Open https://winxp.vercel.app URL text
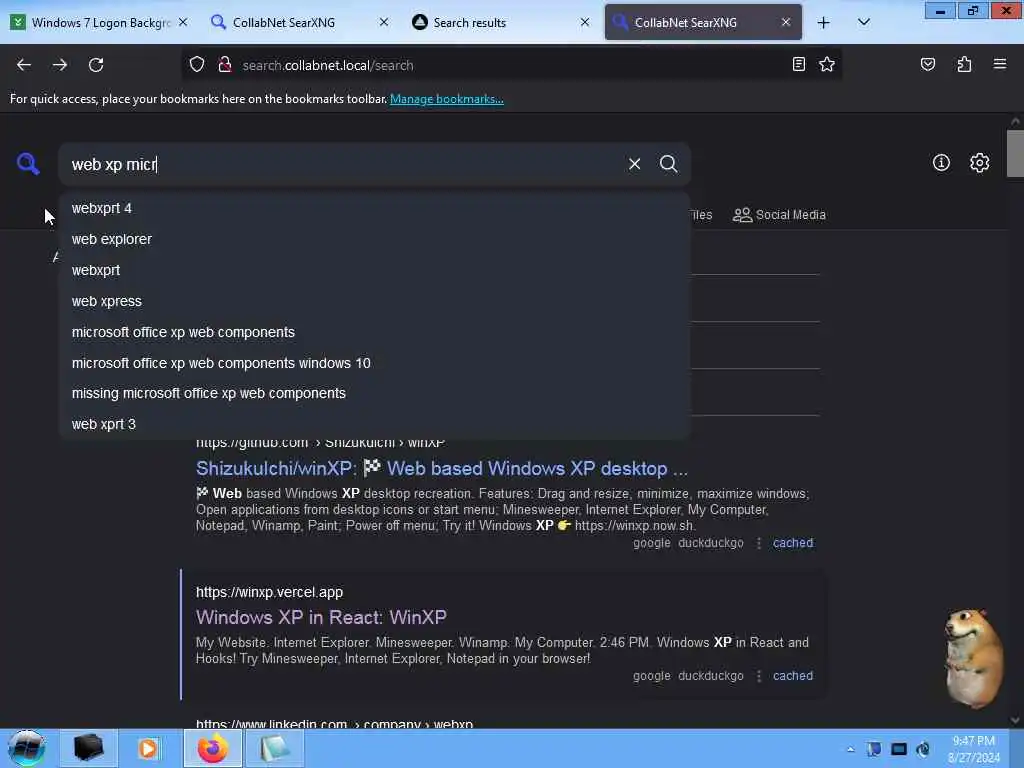Image resolution: width=1024 pixels, height=768 pixels. point(269,592)
